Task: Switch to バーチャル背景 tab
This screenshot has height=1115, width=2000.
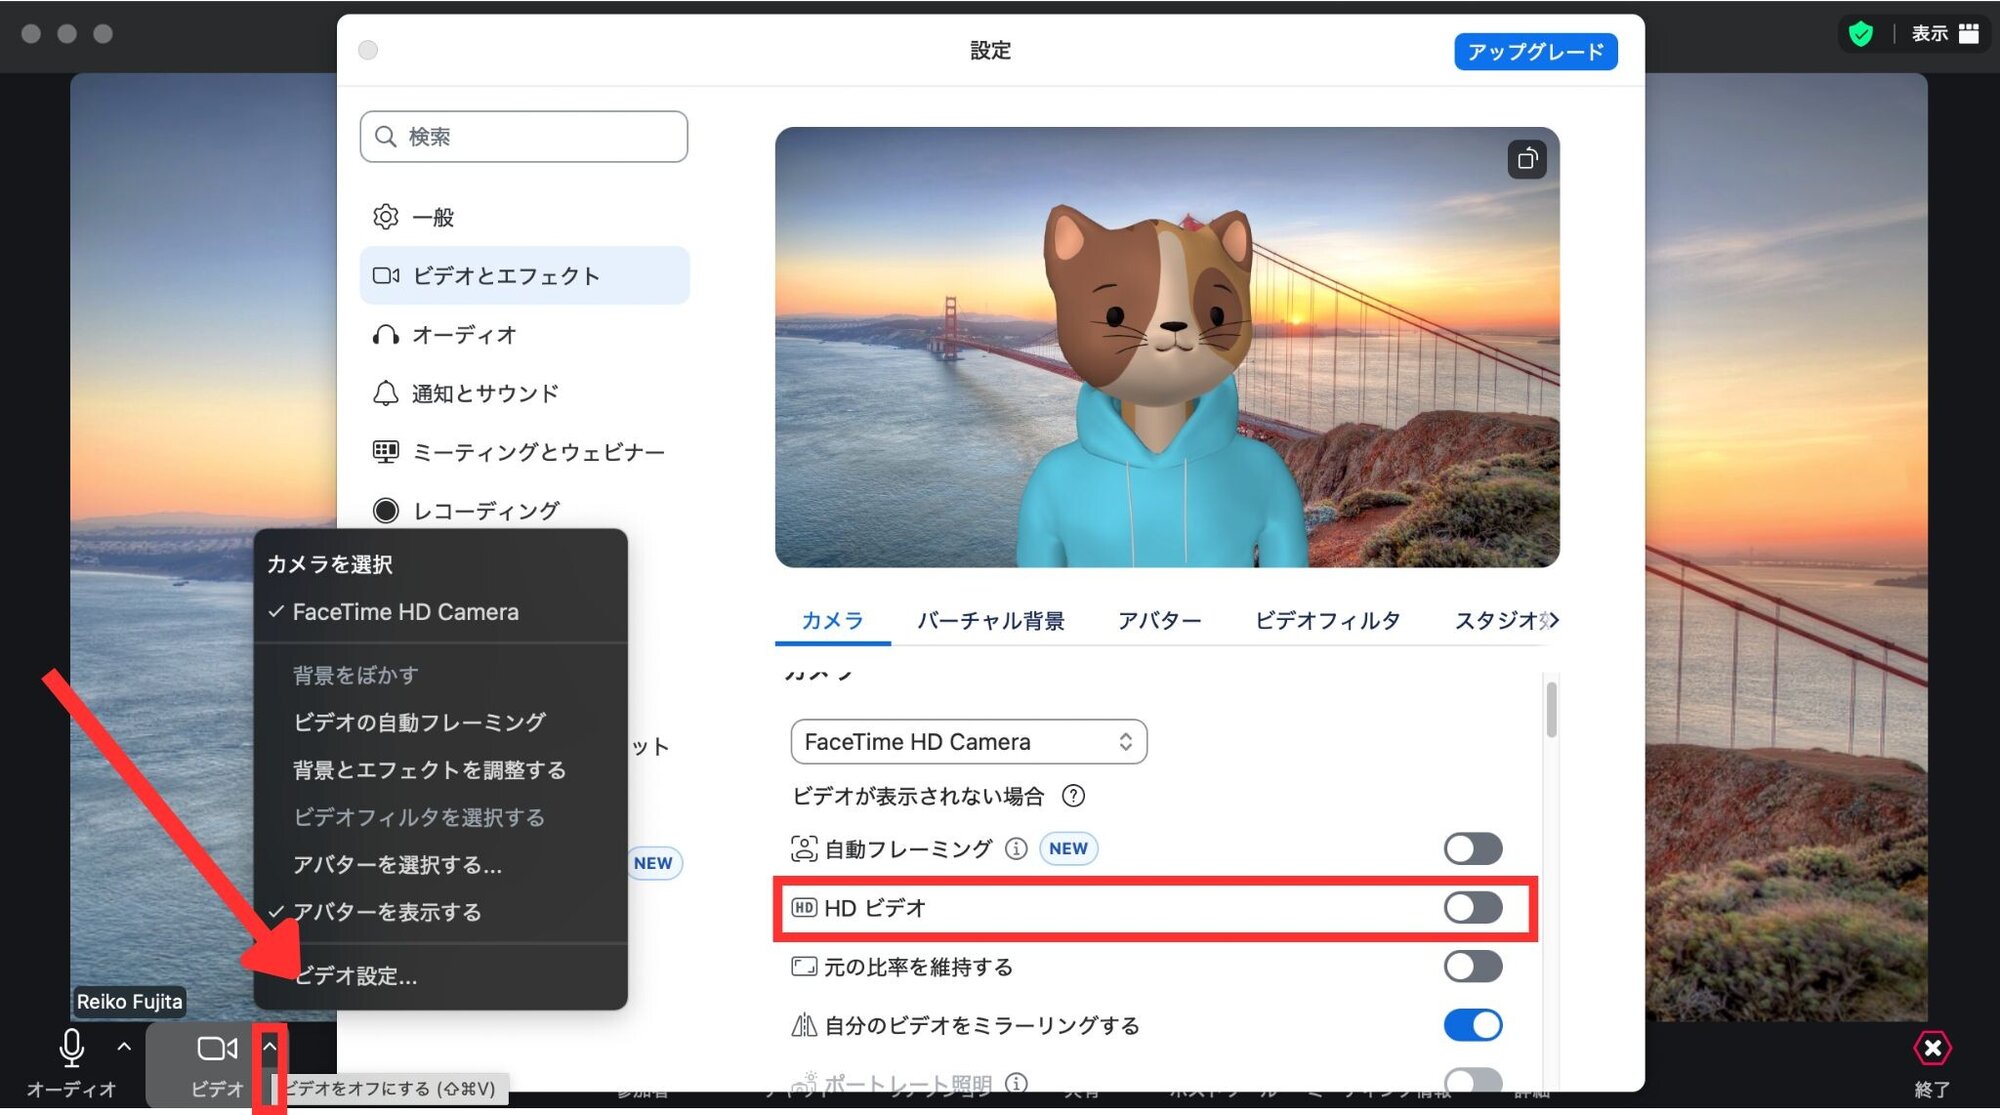Action: pyautogui.click(x=990, y=620)
